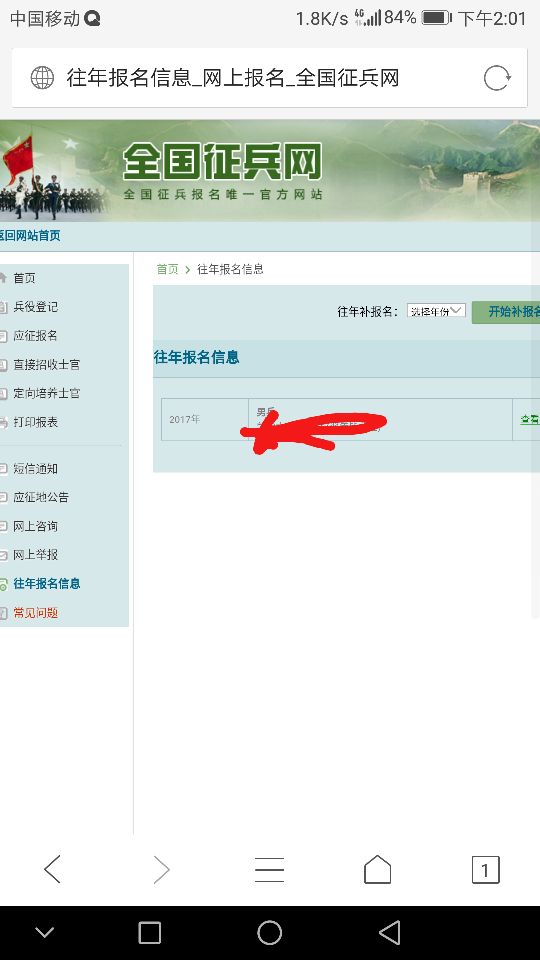Tap Android home circle button
Screen dimensions: 540x960
pos(269,933)
